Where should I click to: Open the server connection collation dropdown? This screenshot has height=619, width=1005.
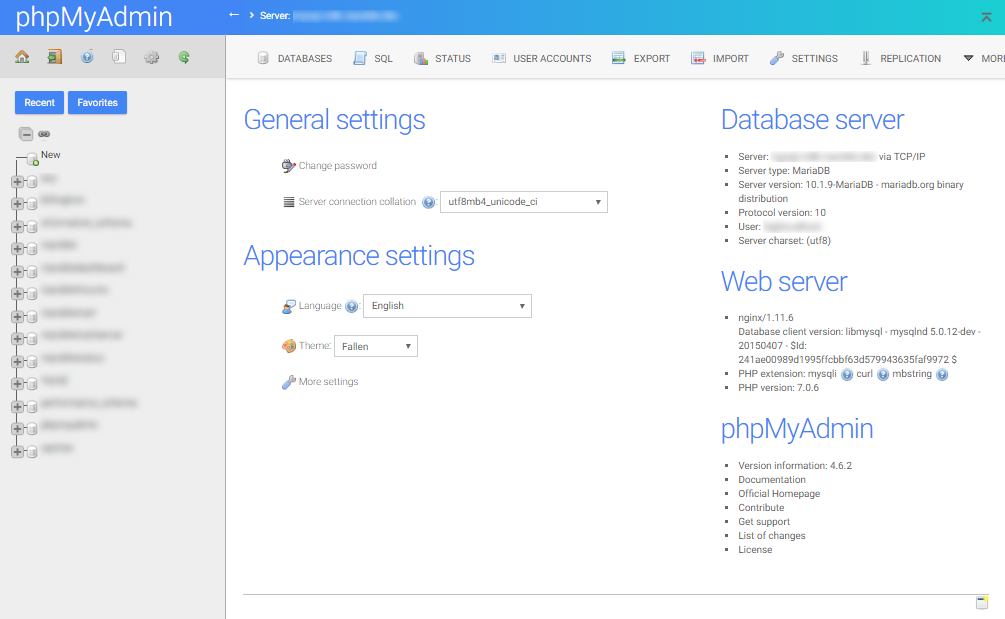click(x=523, y=202)
